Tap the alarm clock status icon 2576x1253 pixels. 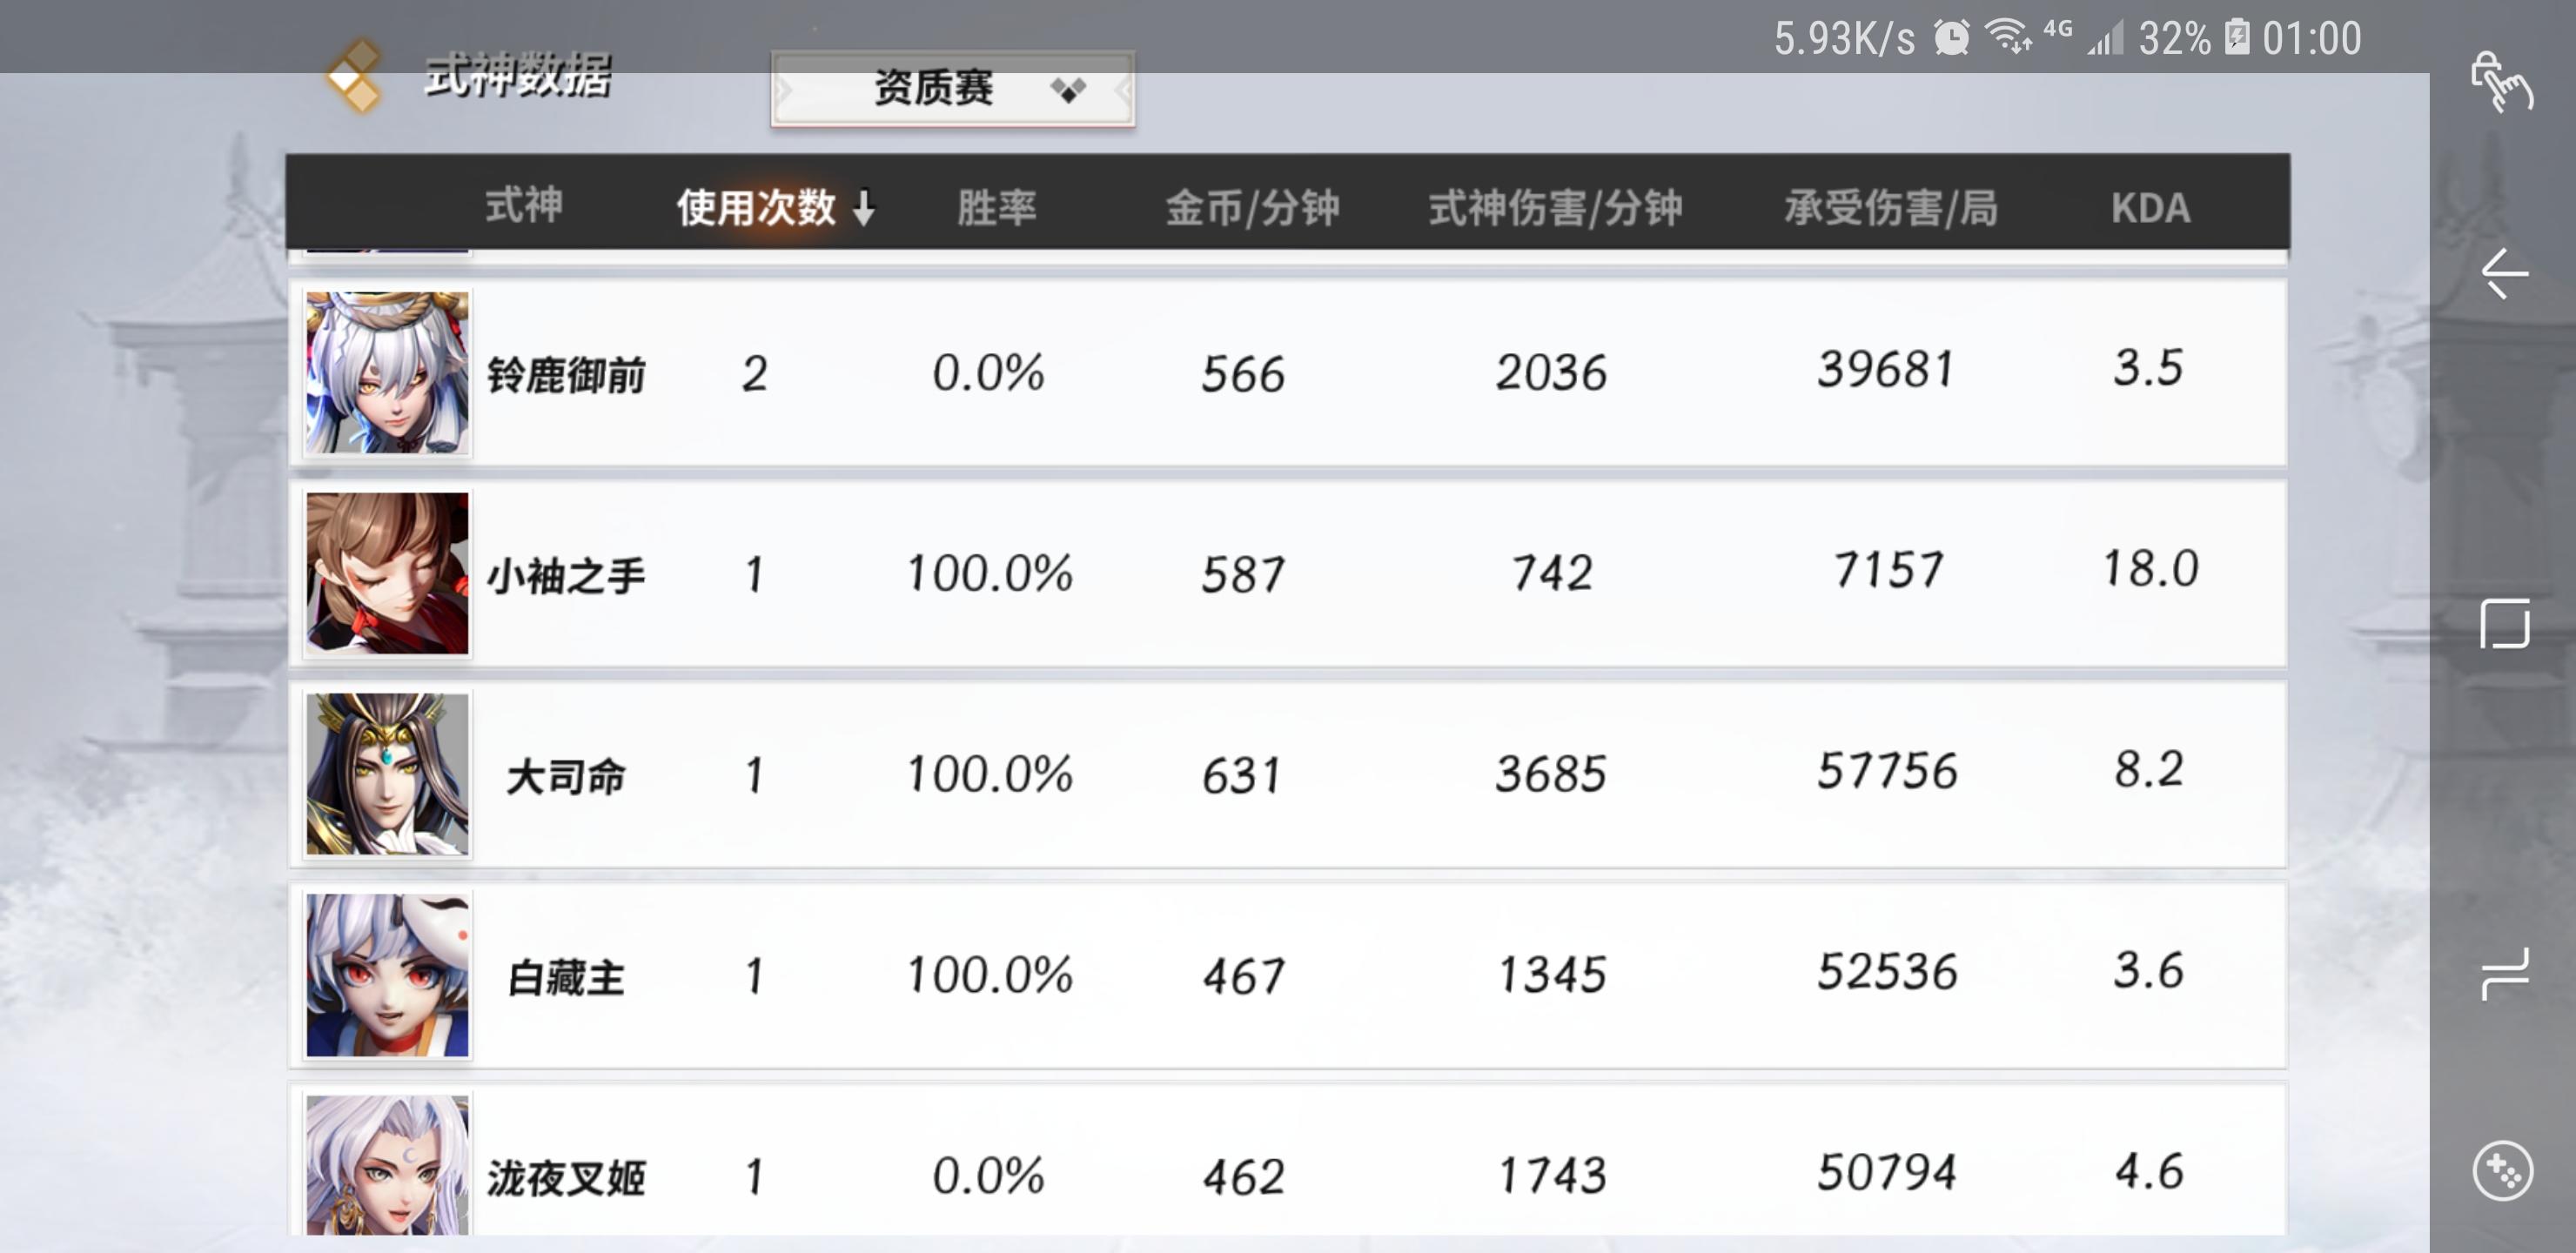coord(1951,38)
